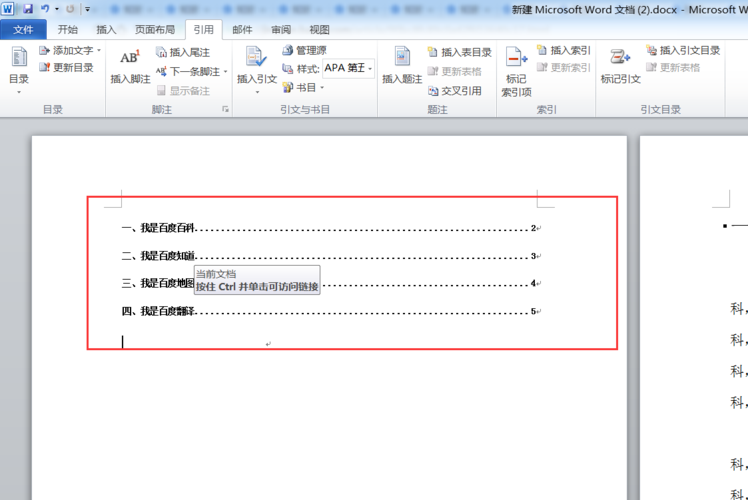Expand the 书目 dropdown arrow

pos(322,87)
